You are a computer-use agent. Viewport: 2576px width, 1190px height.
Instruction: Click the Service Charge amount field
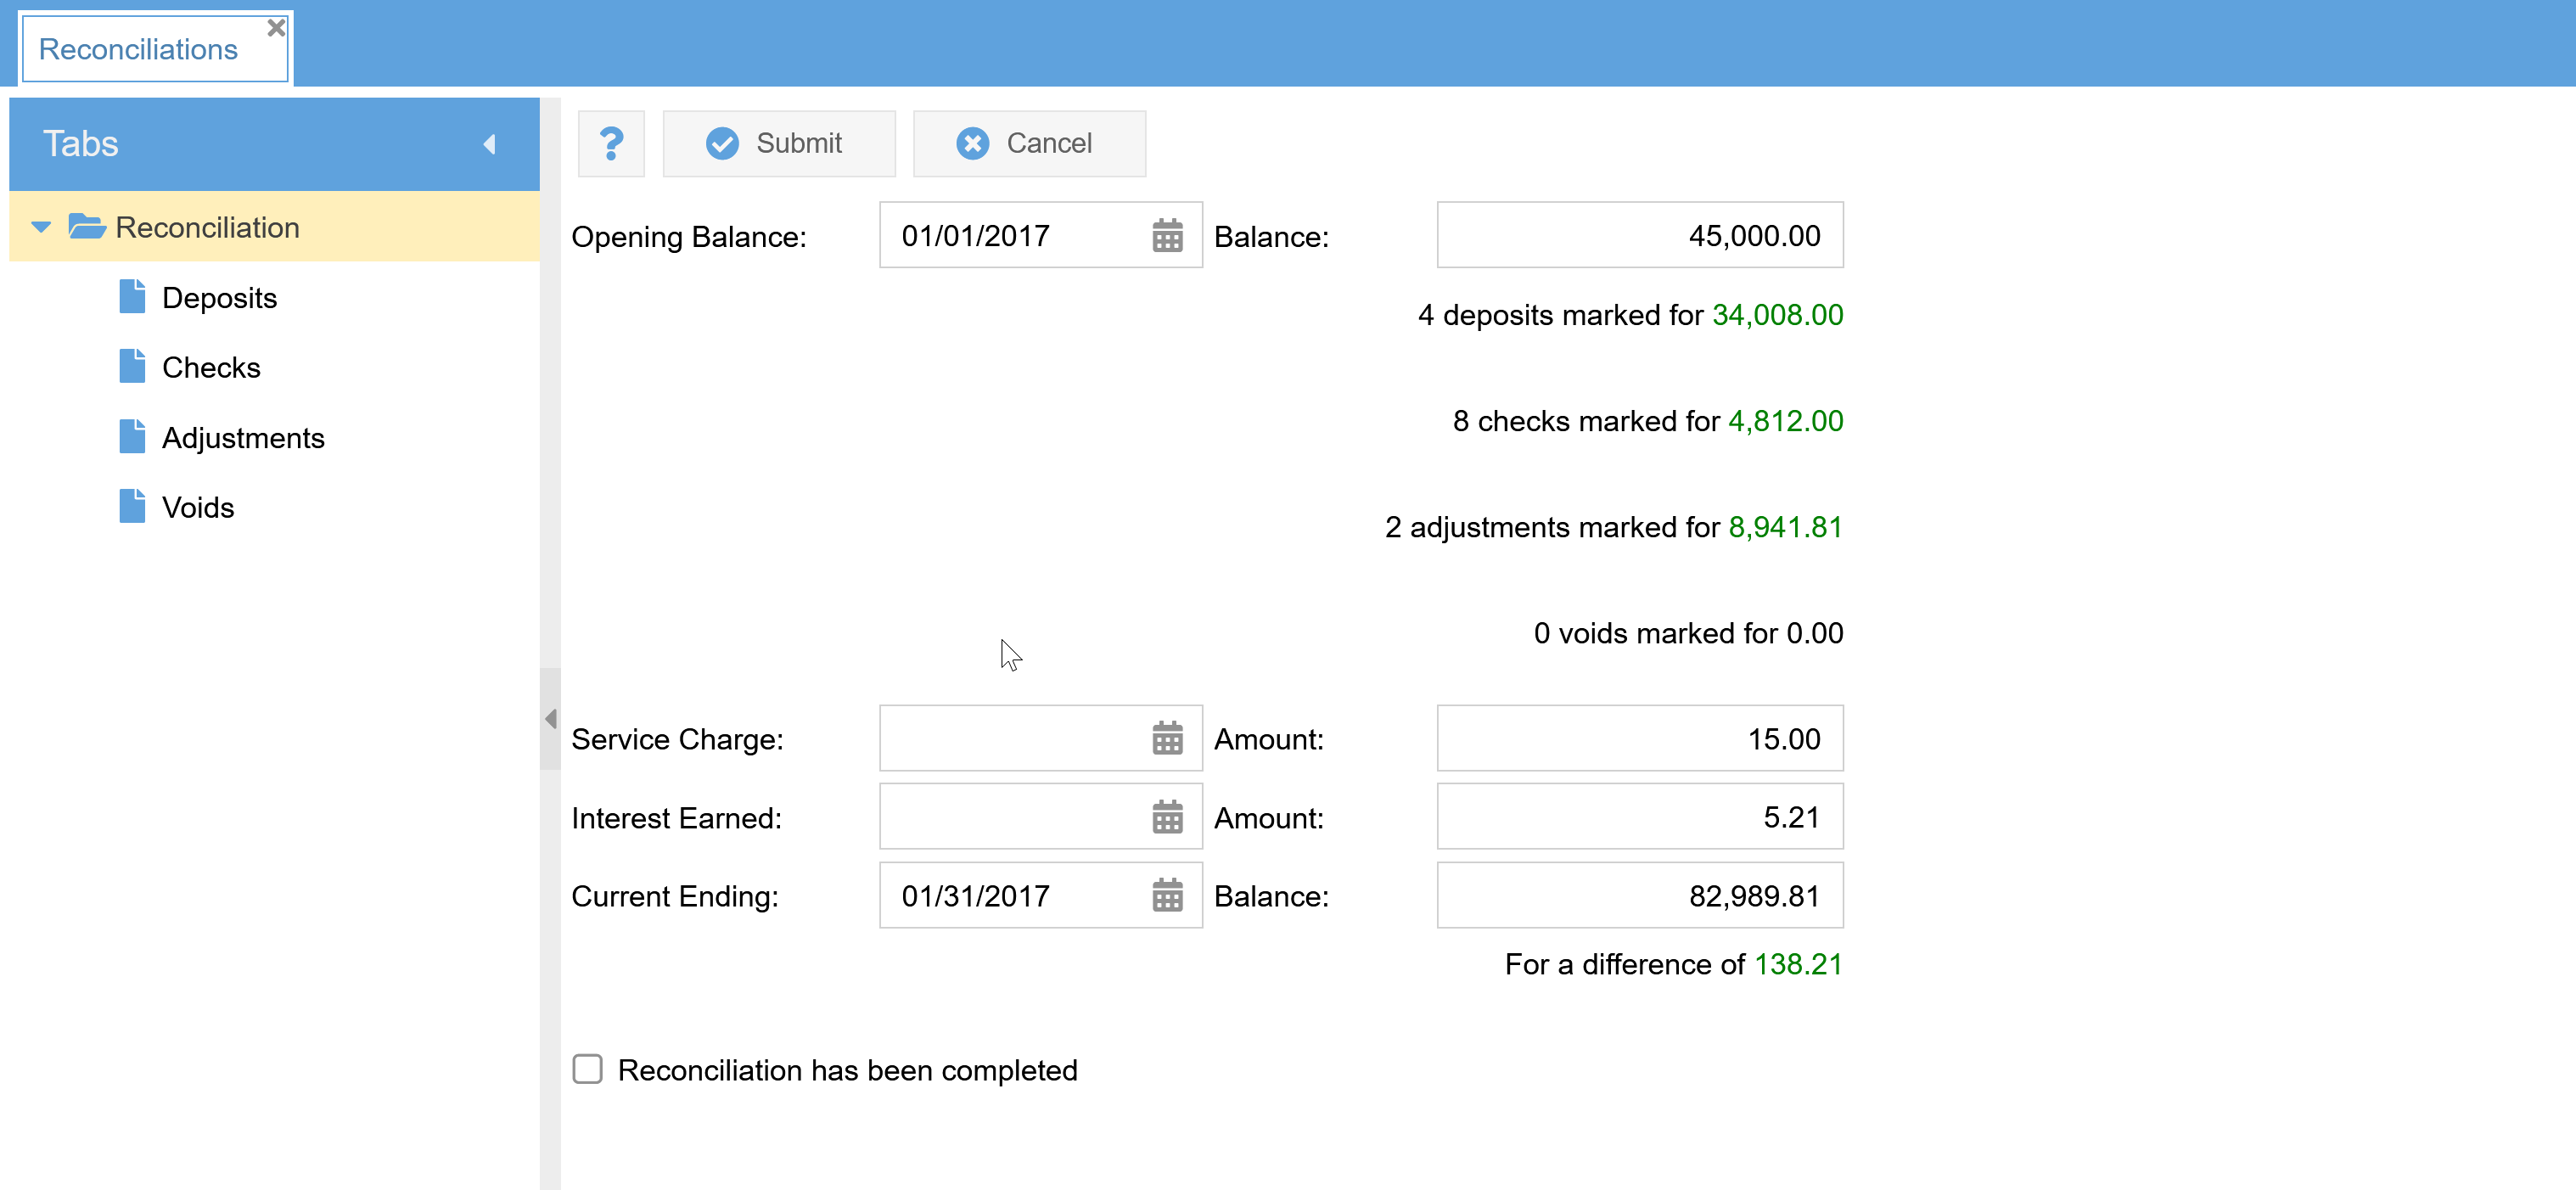[x=1639, y=739]
